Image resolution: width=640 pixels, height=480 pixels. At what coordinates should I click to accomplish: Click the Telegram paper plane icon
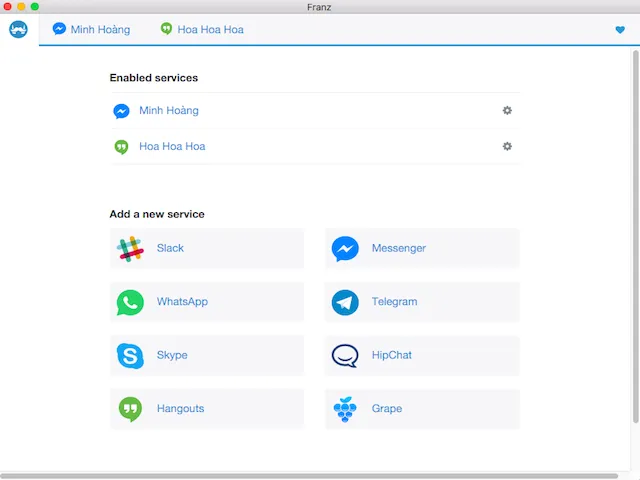(x=345, y=302)
